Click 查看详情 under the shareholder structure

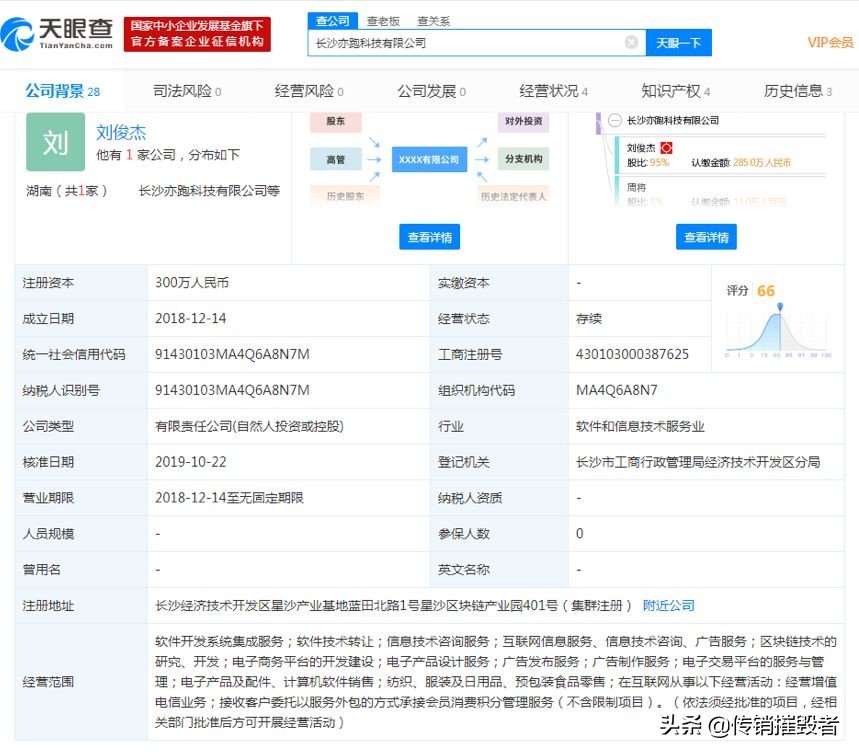point(706,237)
